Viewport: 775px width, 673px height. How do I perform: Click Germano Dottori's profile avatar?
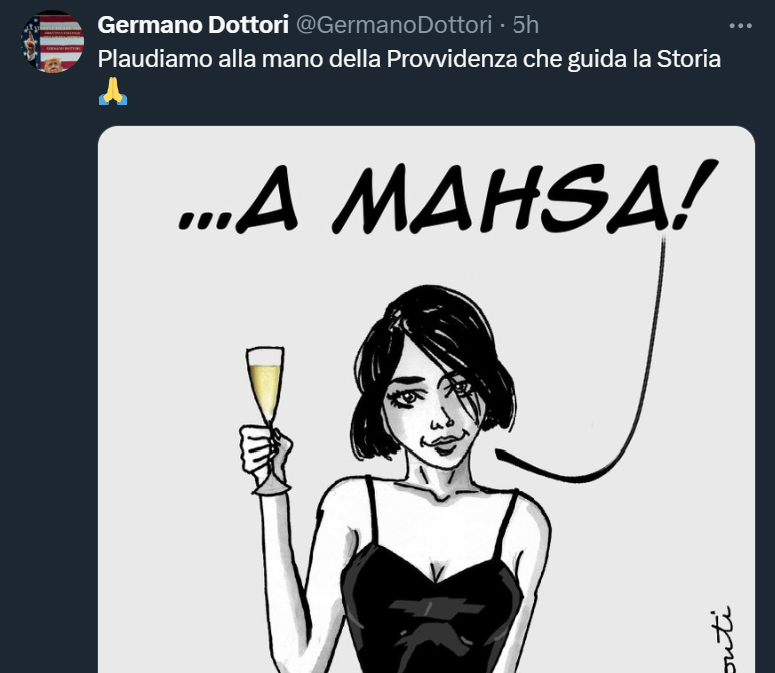52,42
